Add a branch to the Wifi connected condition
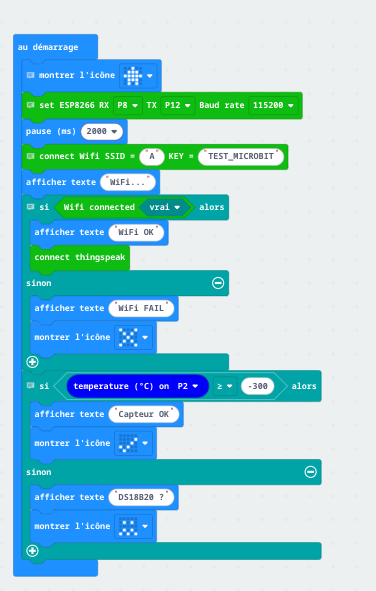The width and height of the screenshot is (376, 591). pos(32,362)
